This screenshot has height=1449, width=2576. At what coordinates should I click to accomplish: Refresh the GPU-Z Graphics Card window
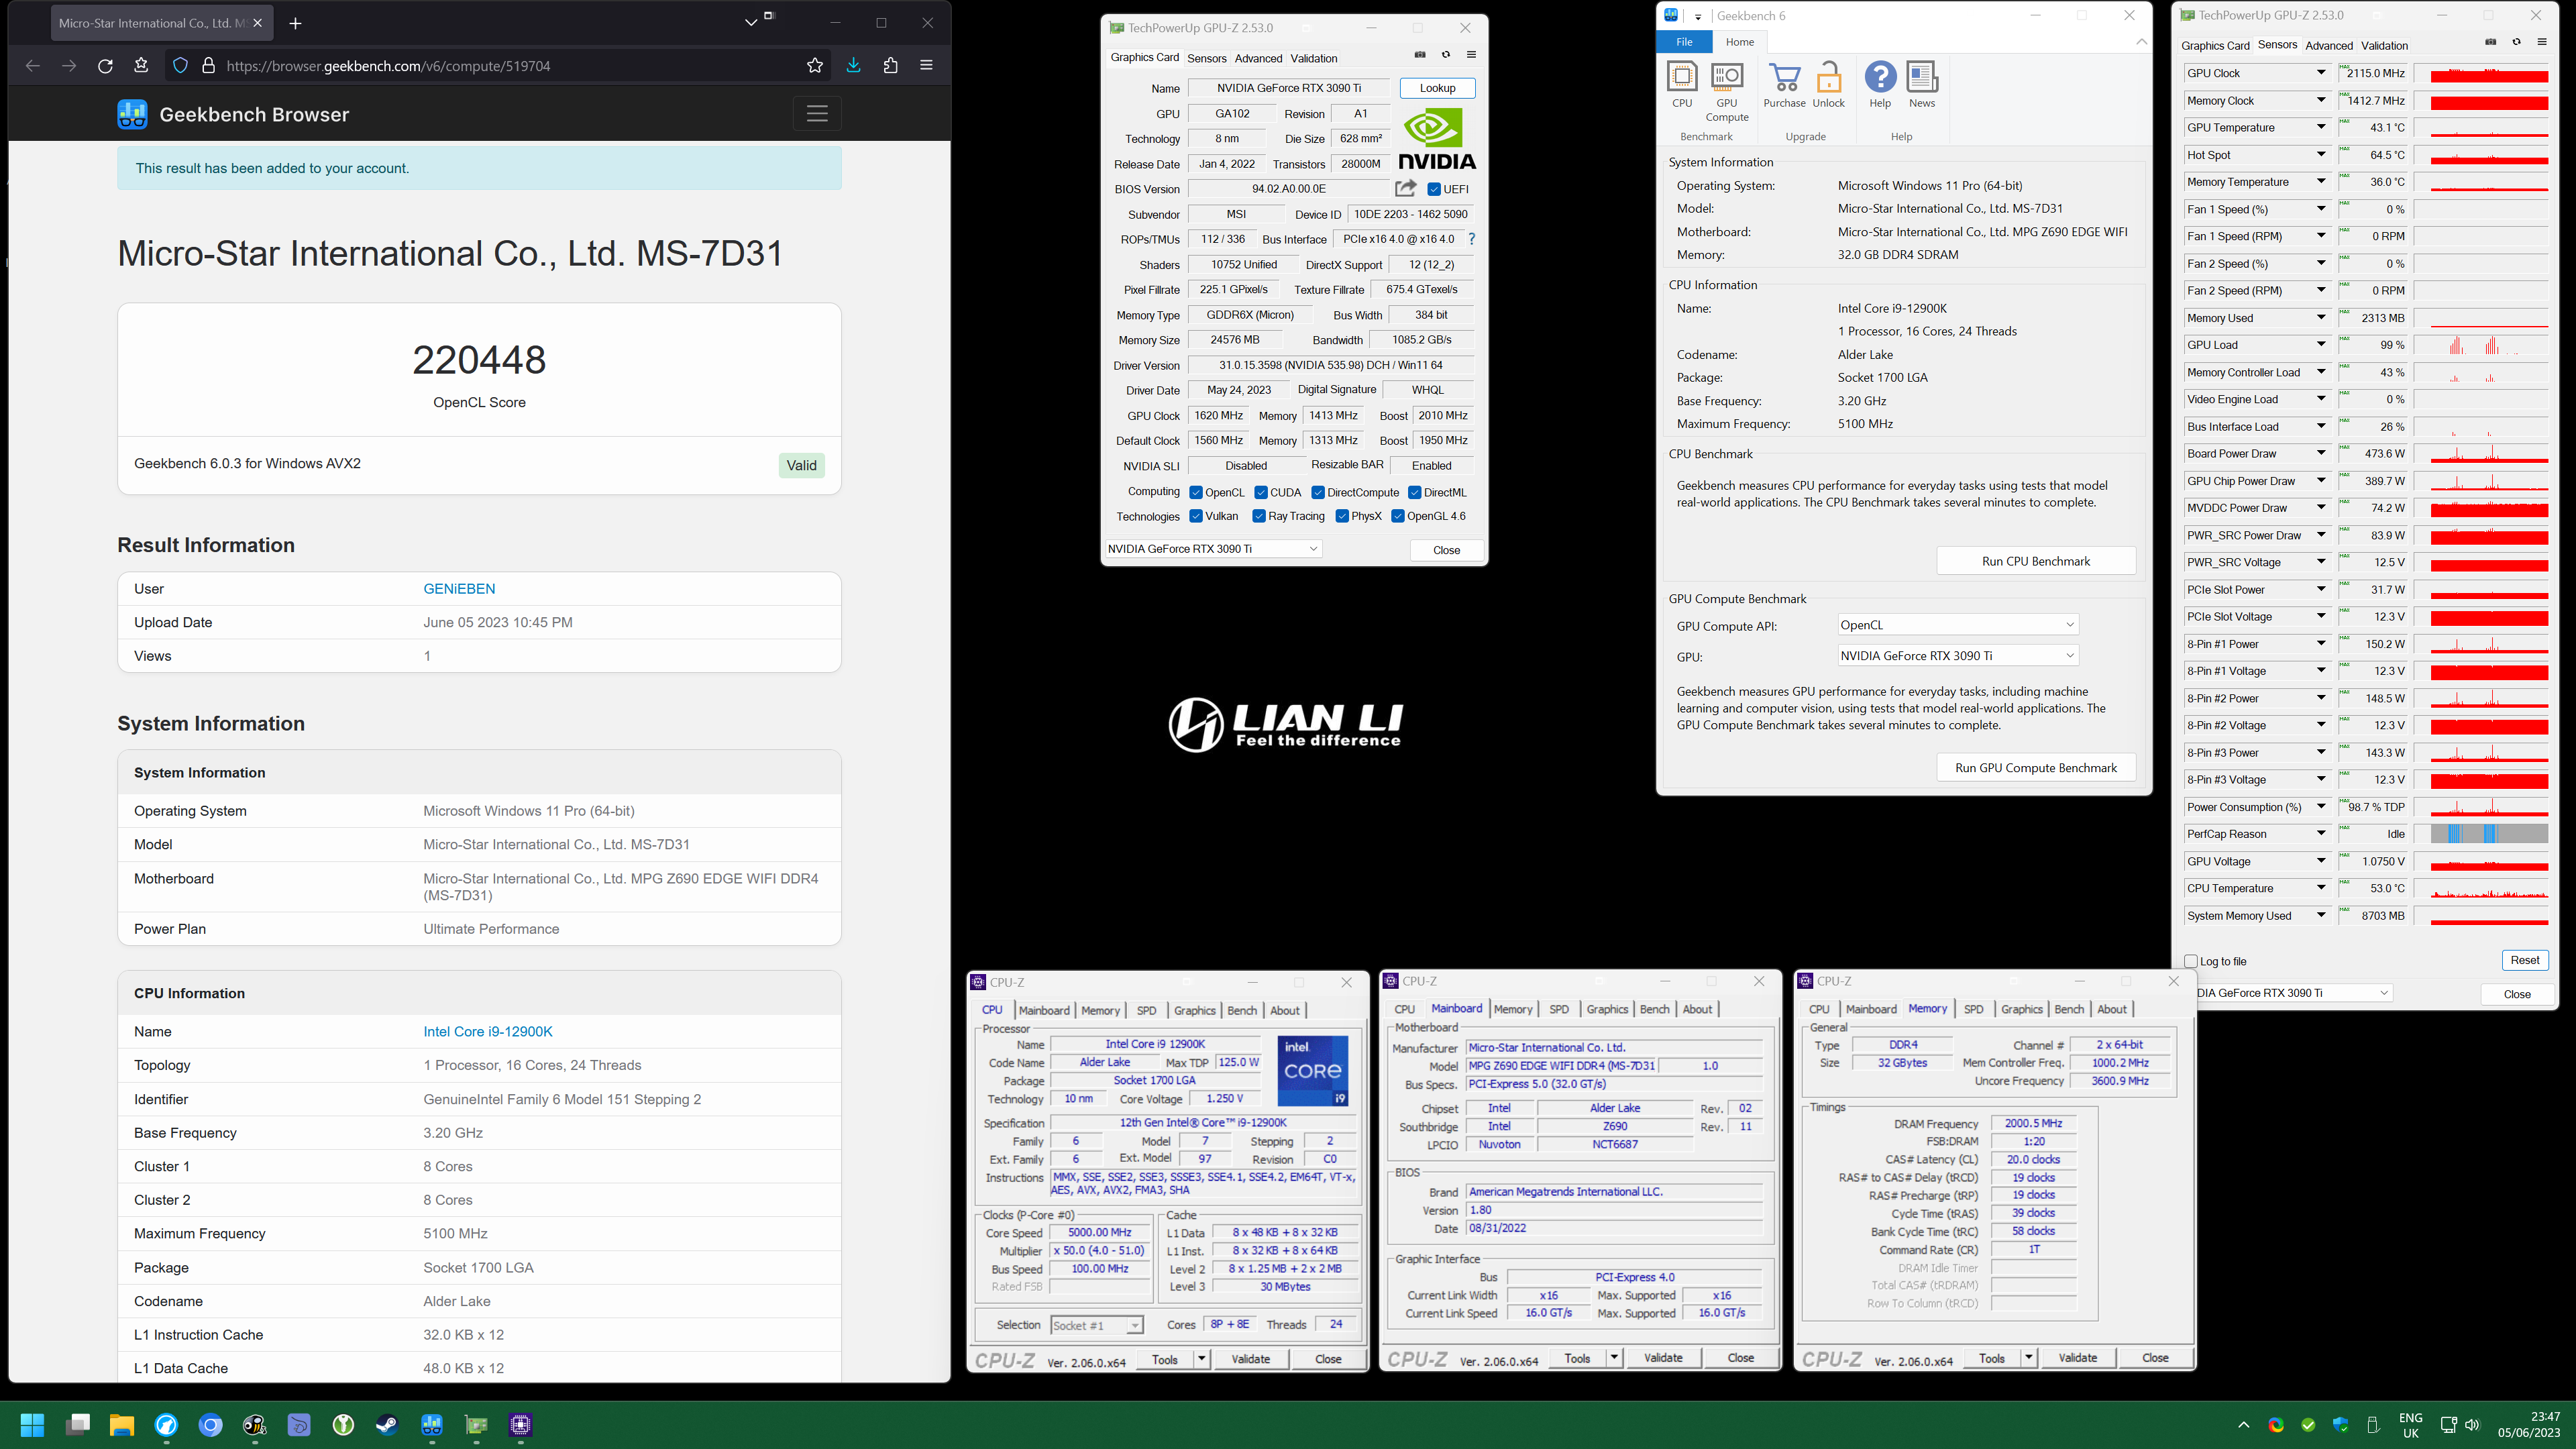(x=1445, y=55)
